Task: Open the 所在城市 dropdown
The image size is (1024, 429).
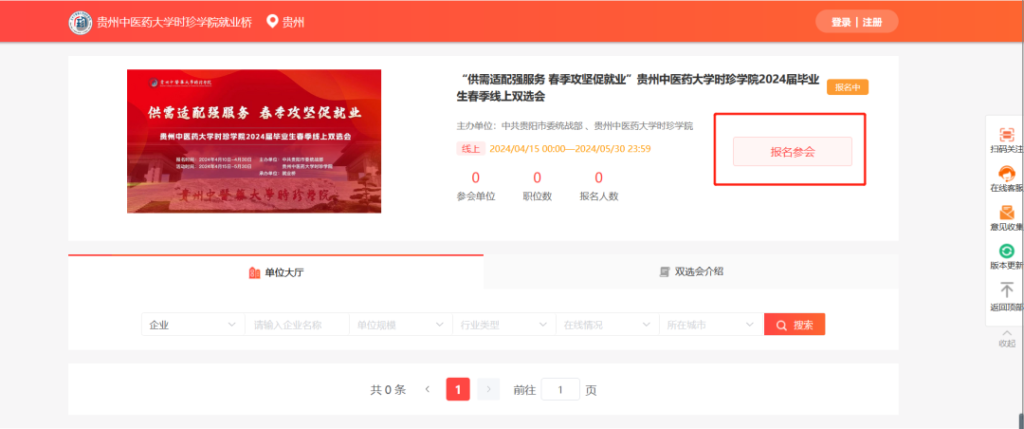Action: pyautogui.click(x=711, y=325)
